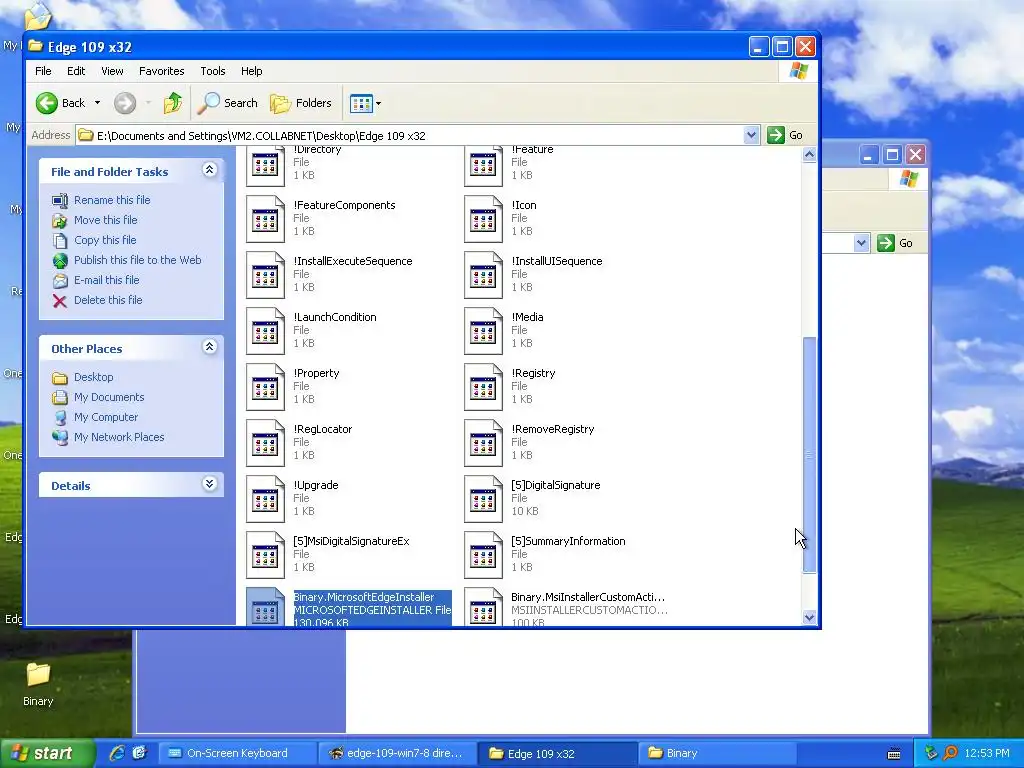Open the Search pane
Screen dimensions: 1024x768
click(228, 103)
